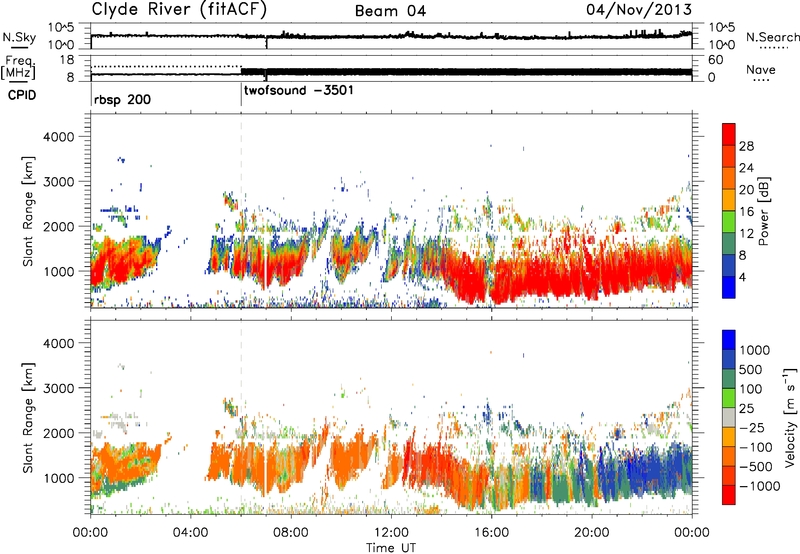Select the "rbsp 200" CPID entry
The image size is (800, 554).
122,99
